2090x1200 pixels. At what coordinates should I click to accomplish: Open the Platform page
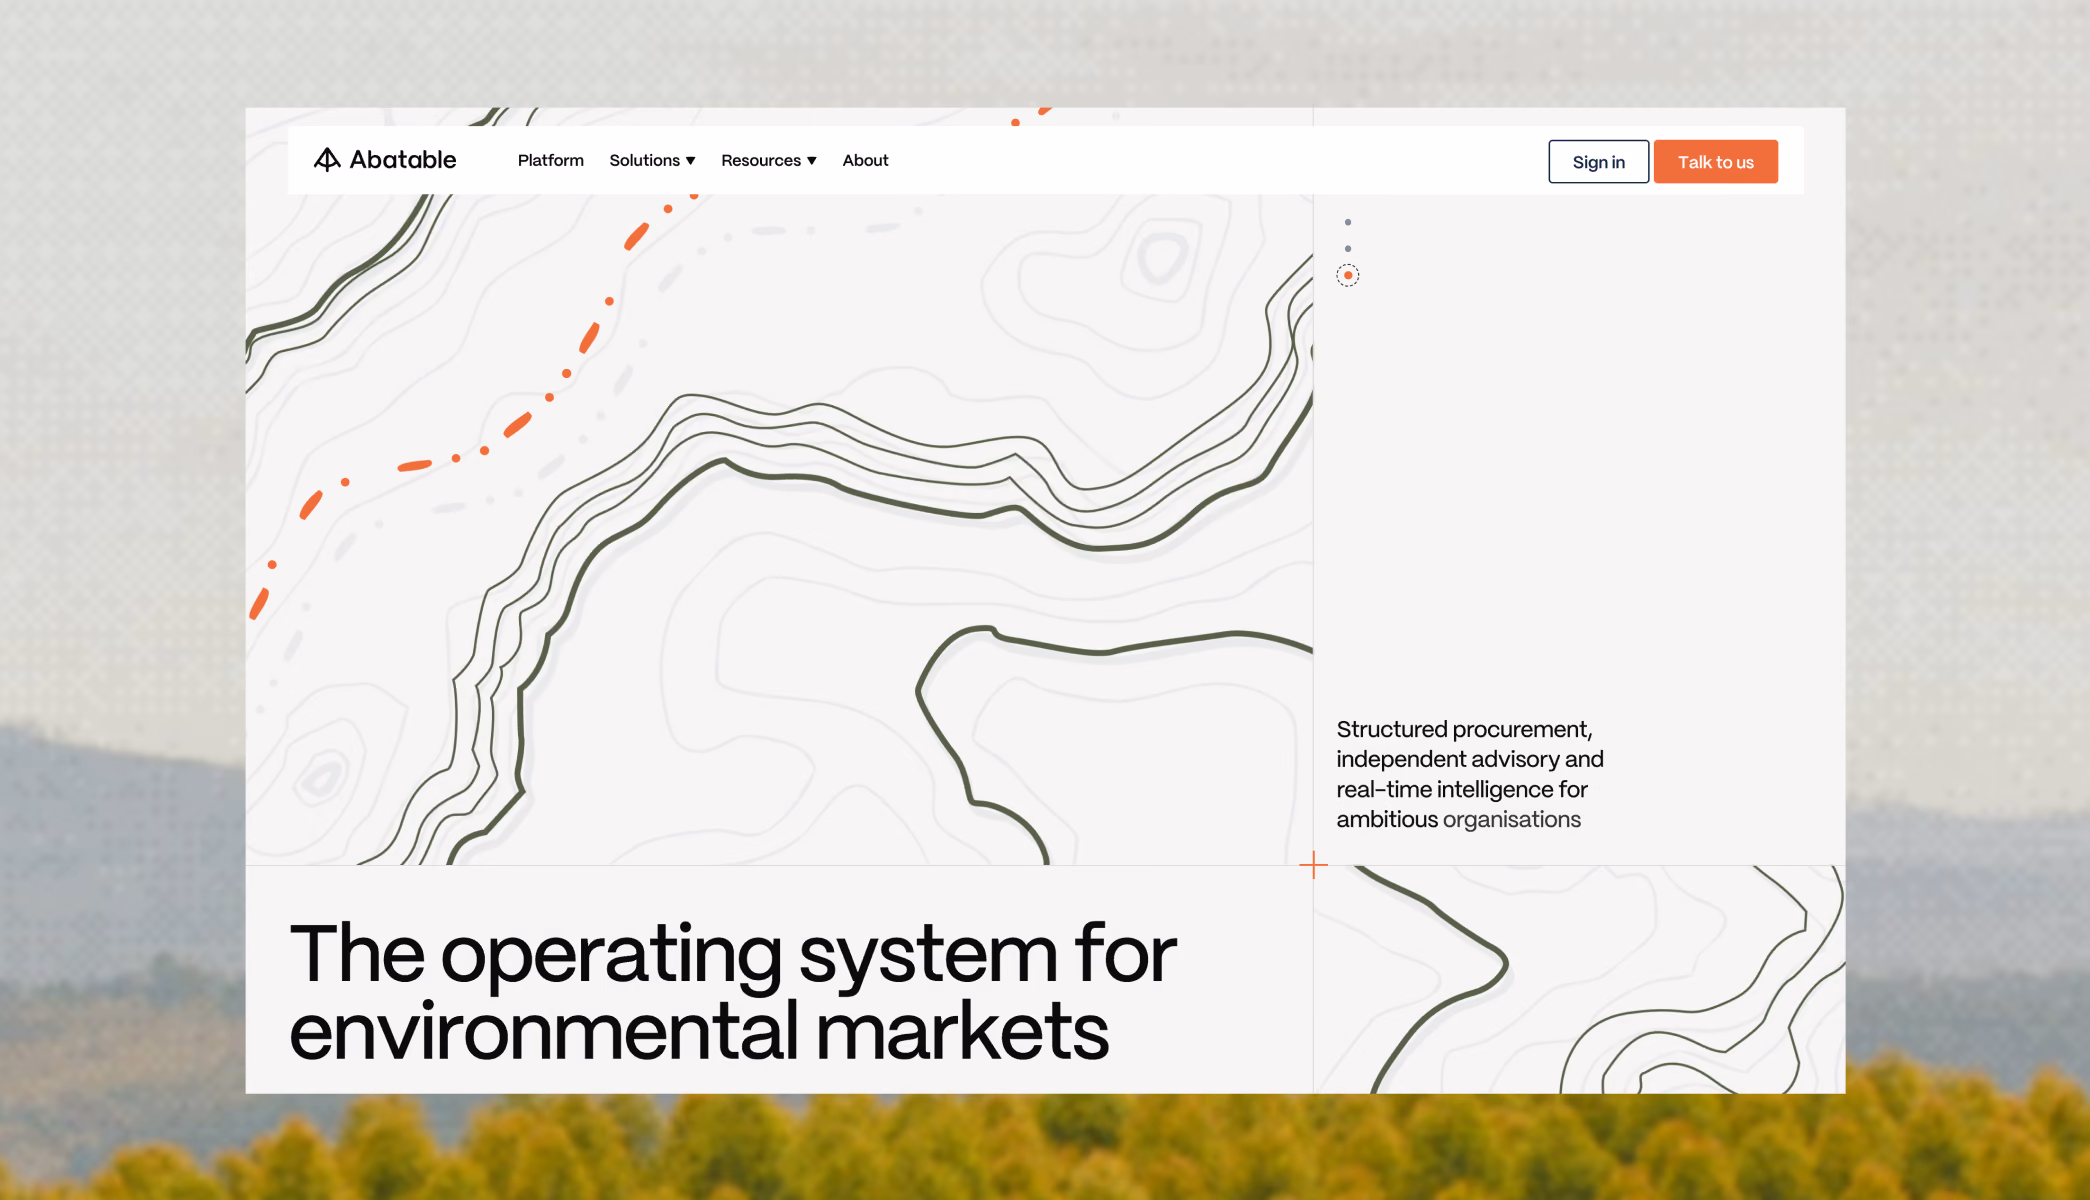[x=551, y=160]
